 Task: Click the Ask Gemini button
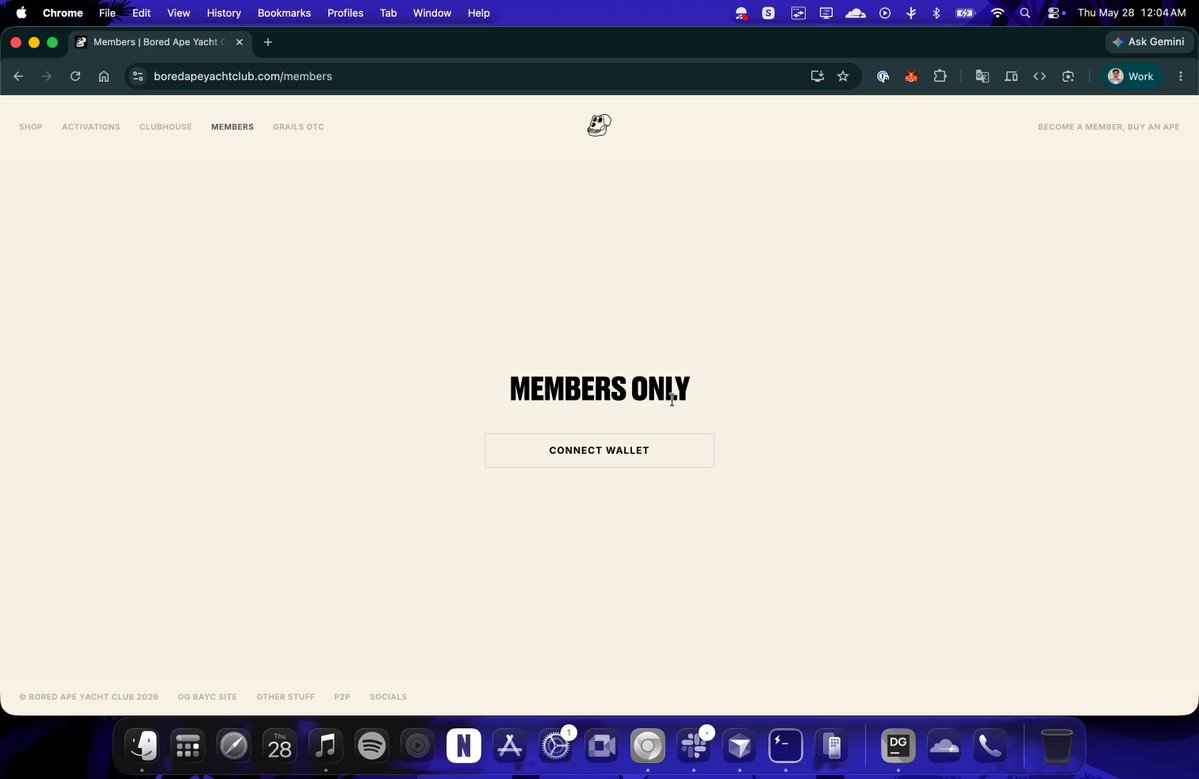1149,42
